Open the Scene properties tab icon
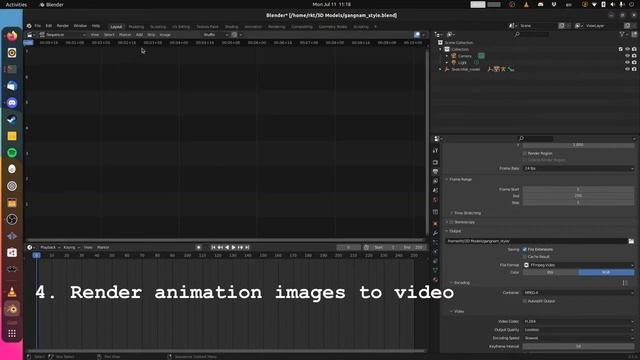This screenshot has width=640, height=360. 436,191
